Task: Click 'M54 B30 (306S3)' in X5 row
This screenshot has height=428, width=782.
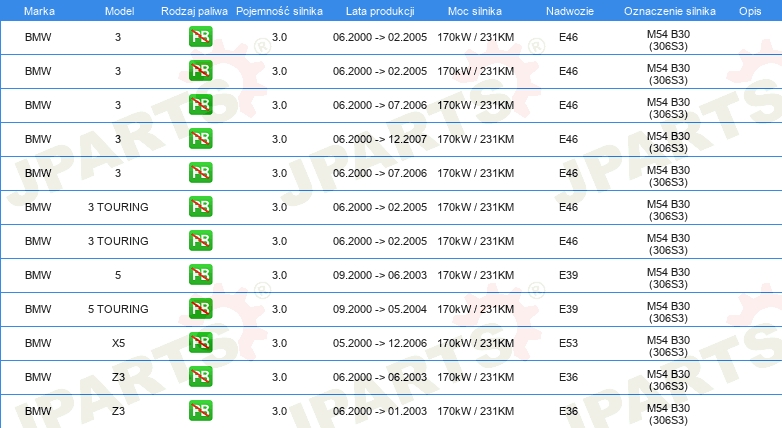Action: coord(668,346)
